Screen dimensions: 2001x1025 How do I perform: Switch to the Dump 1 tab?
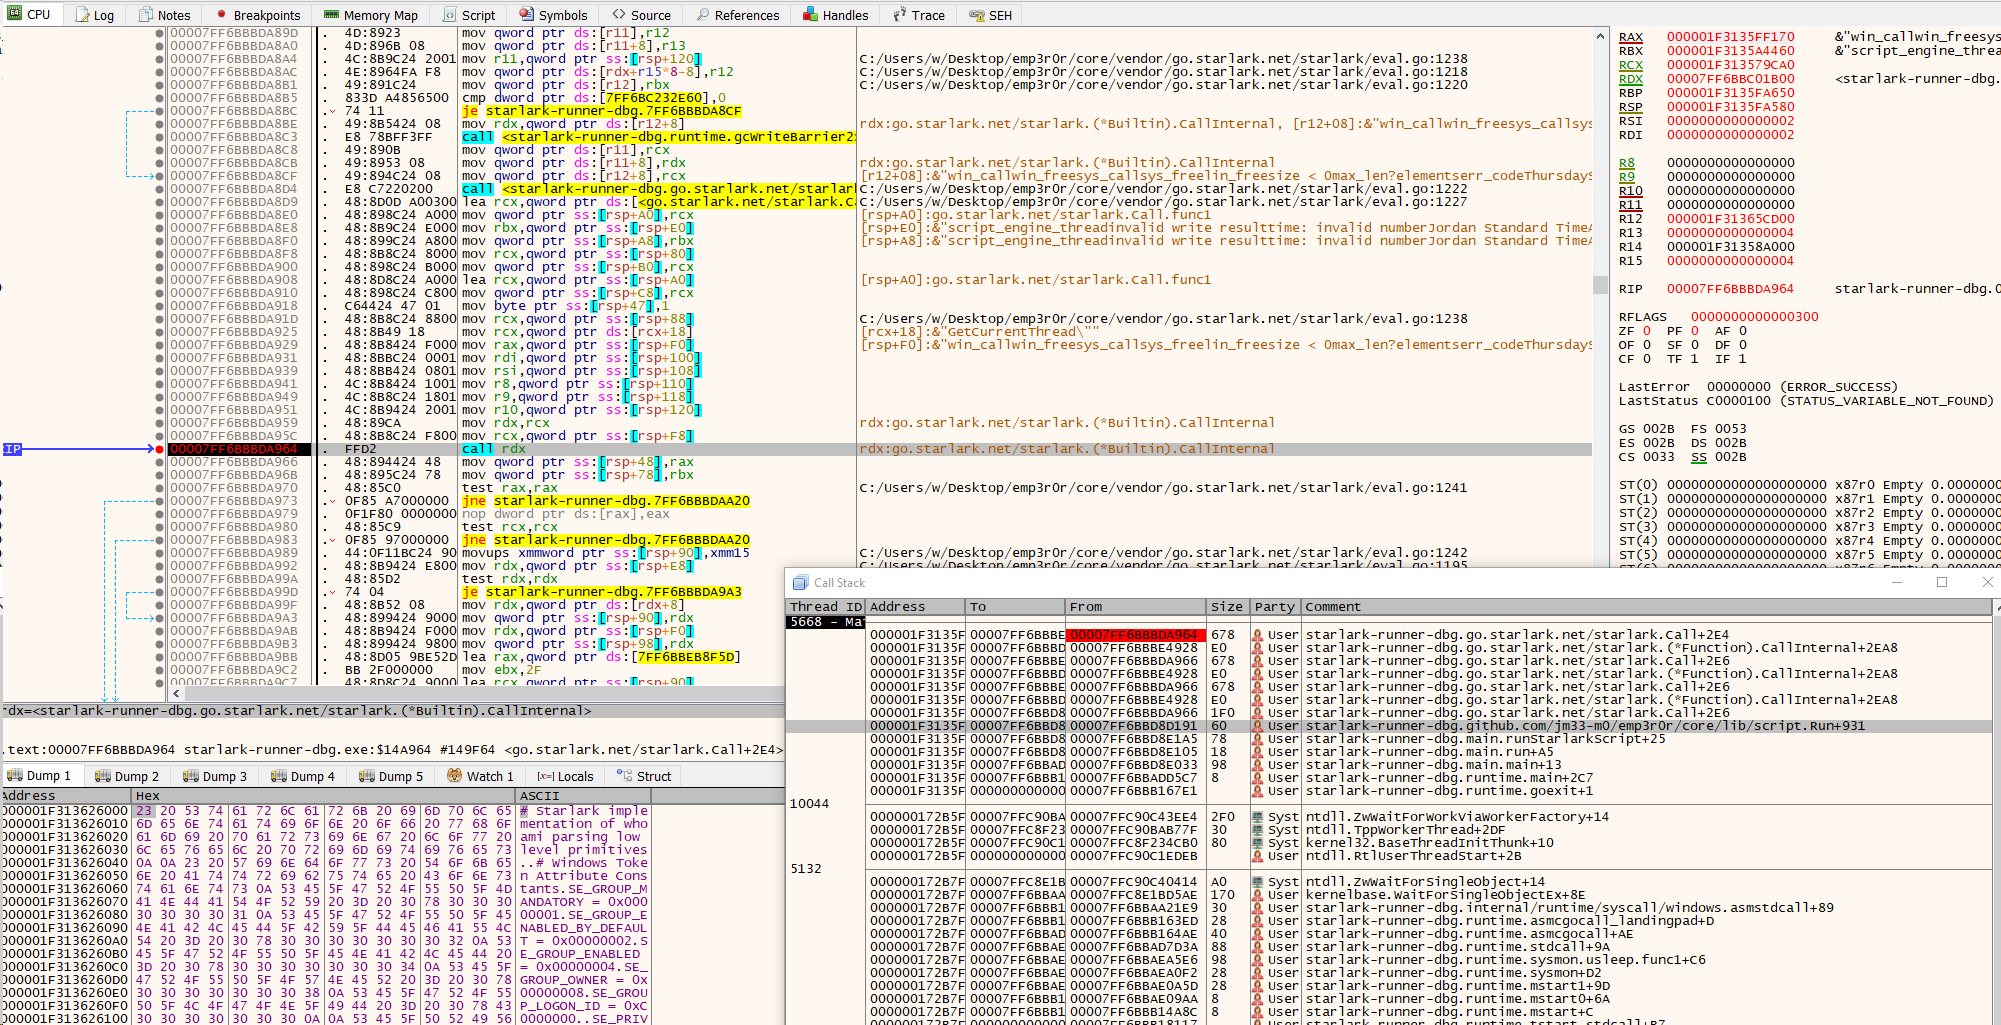click(40, 776)
